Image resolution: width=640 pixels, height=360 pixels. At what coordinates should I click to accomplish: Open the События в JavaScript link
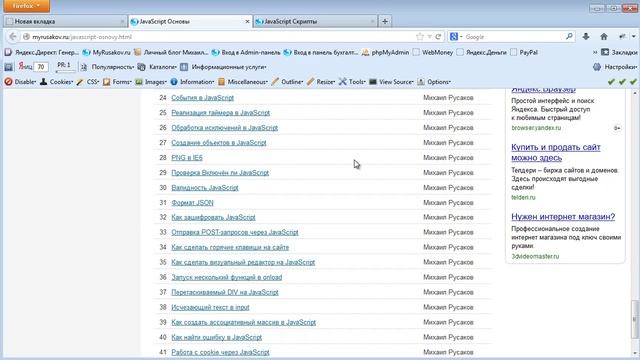[x=202, y=98]
